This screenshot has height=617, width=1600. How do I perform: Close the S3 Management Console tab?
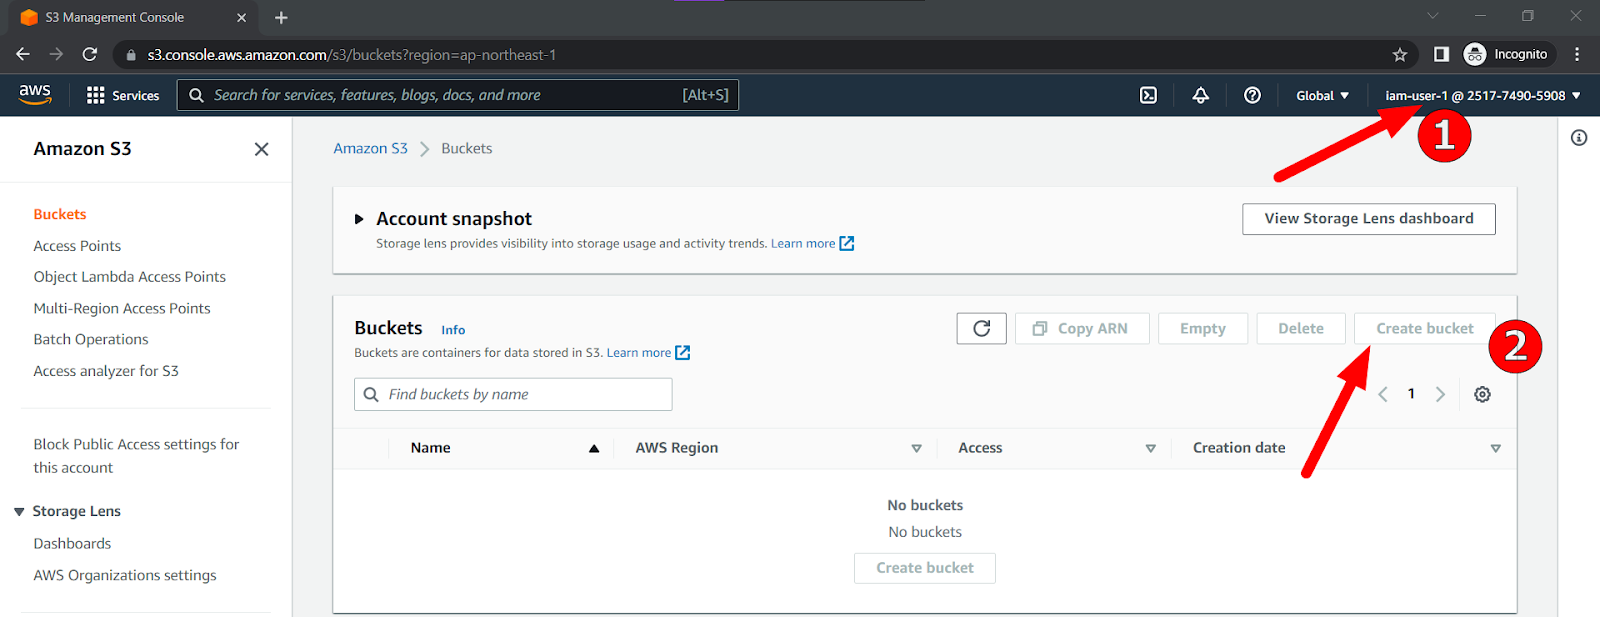(x=241, y=17)
